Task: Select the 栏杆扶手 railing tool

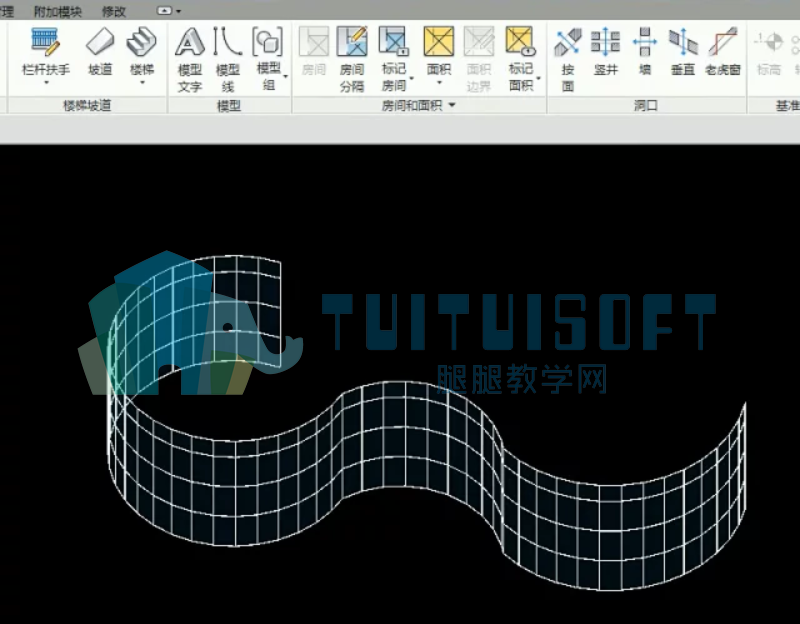Action: [45, 51]
